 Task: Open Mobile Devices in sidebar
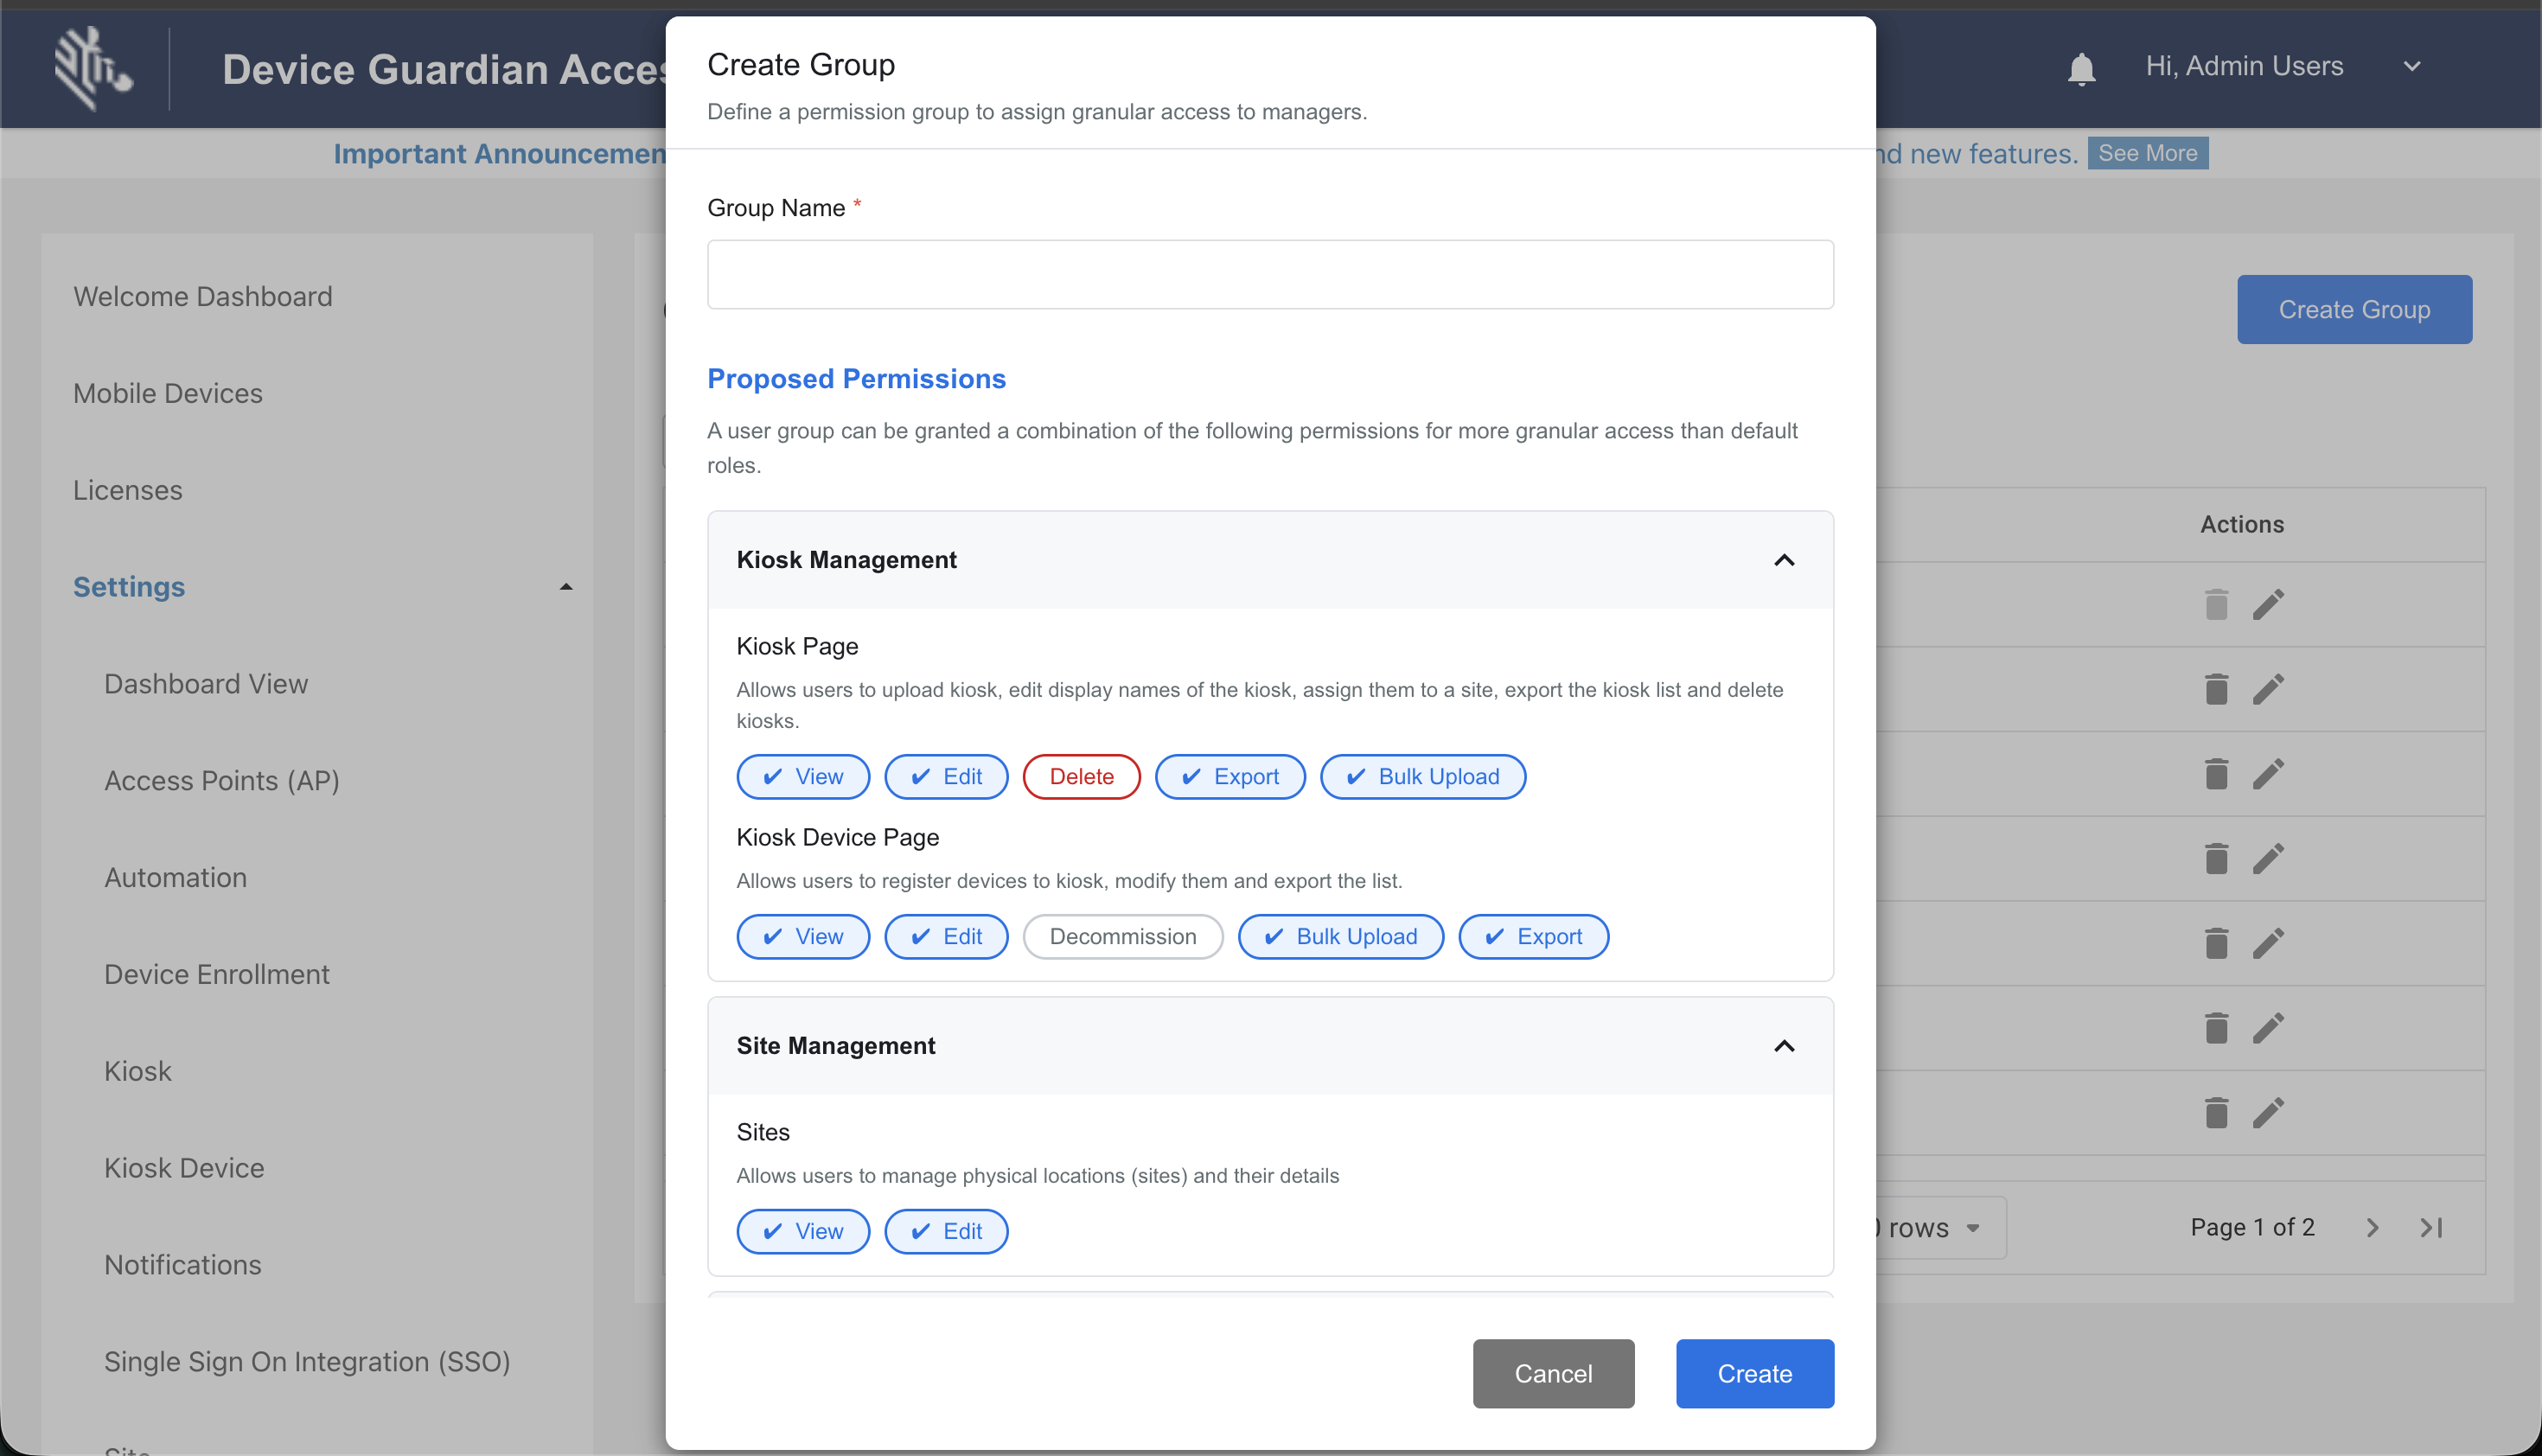pos(168,393)
